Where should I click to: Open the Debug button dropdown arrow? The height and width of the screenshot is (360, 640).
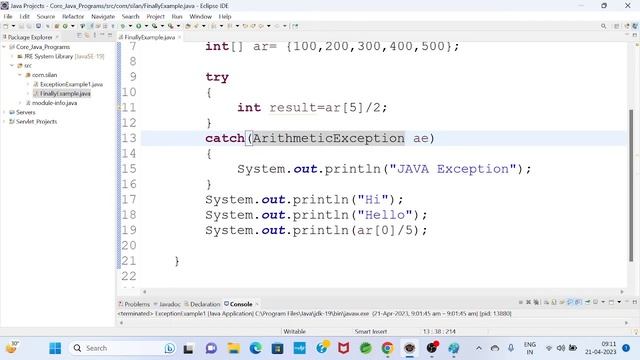pyautogui.click(x=130, y=26)
